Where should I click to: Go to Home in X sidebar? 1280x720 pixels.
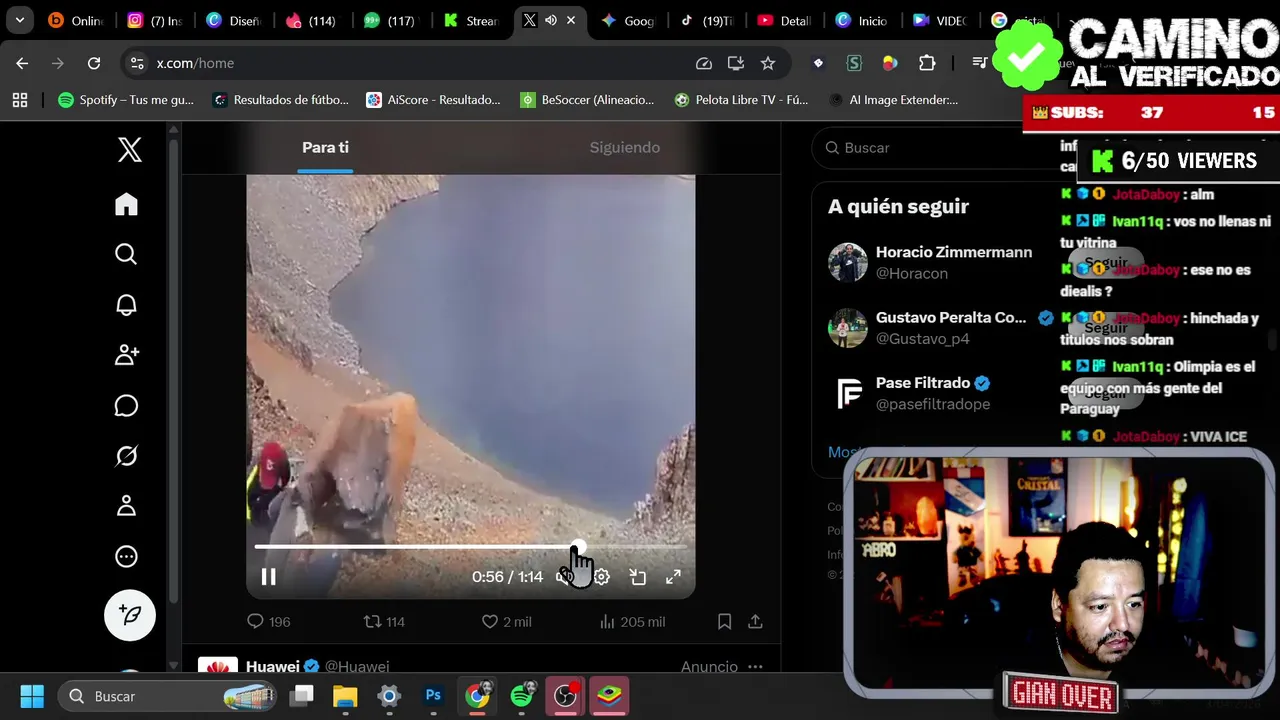pyautogui.click(x=126, y=204)
